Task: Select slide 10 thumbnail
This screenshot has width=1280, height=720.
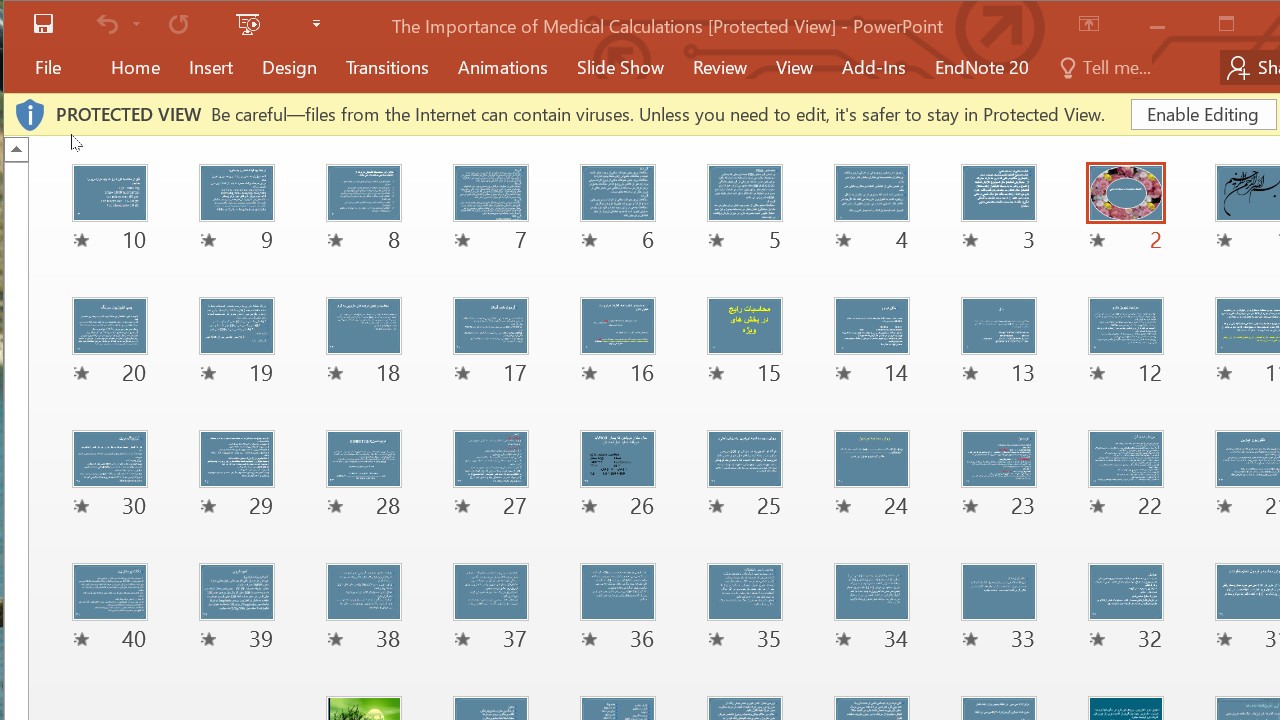Action: (110, 193)
